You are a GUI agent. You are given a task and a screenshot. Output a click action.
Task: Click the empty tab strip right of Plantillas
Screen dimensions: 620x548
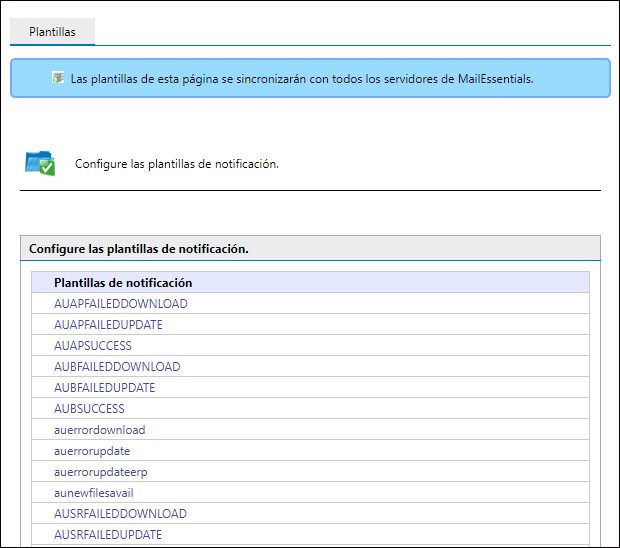pyautogui.click(x=353, y=32)
